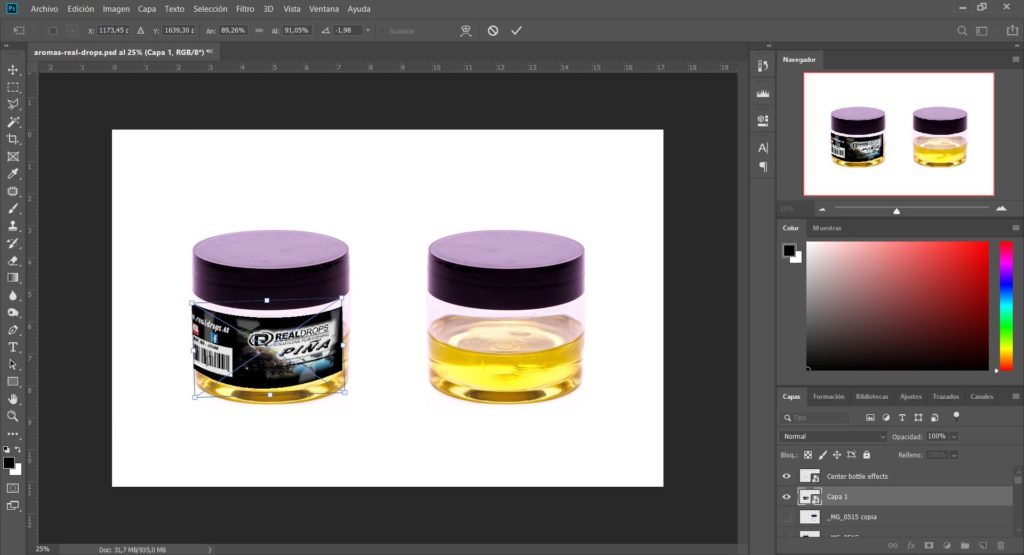Click the hue spectrum slider
Viewport: 1024px width, 555px height.
(1006, 306)
